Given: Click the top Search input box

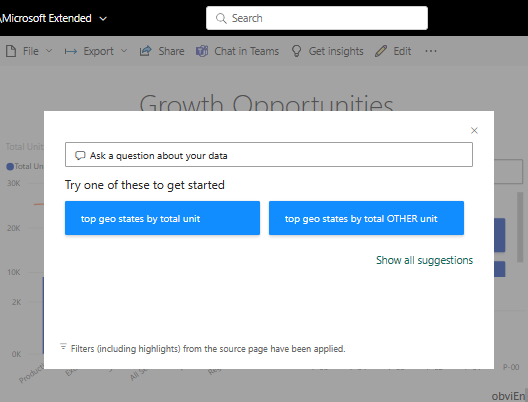Looking at the screenshot, I should (317, 18).
